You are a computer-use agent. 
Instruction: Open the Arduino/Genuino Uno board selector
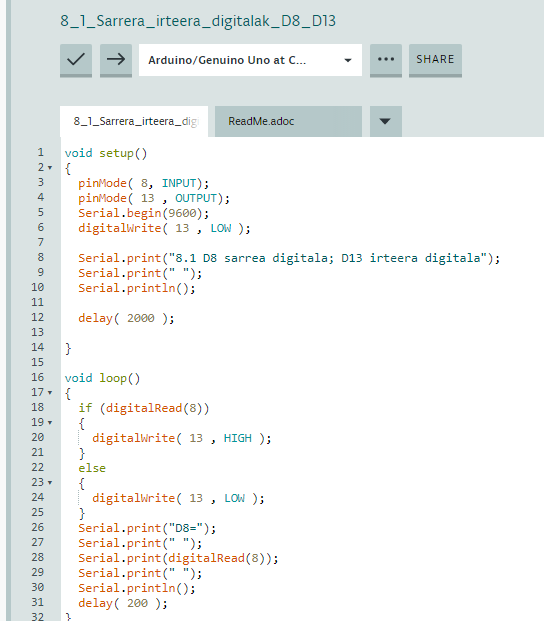pyautogui.click(x=250, y=60)
